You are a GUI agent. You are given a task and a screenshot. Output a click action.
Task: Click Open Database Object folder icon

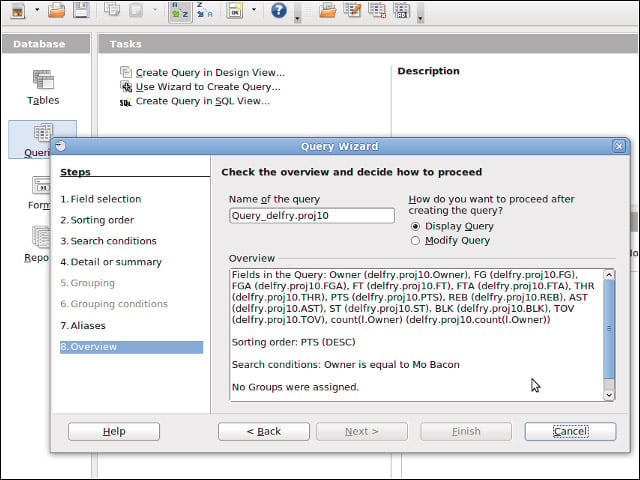point(327,10)
